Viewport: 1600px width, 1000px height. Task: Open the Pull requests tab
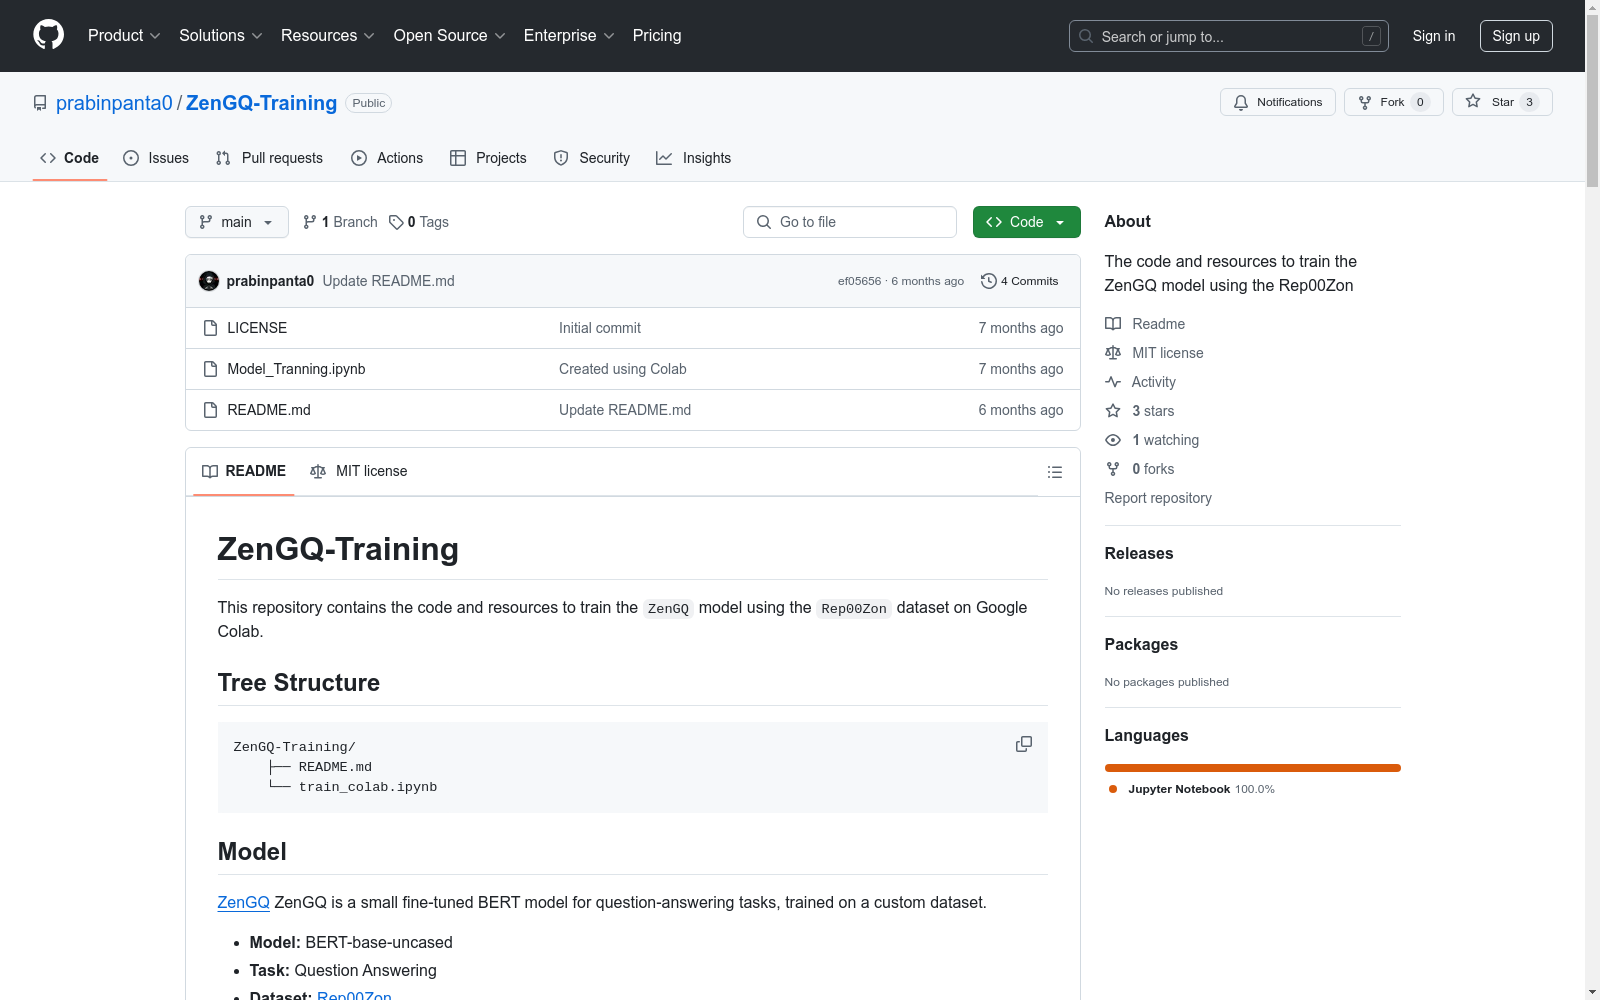tap(269, 158)
